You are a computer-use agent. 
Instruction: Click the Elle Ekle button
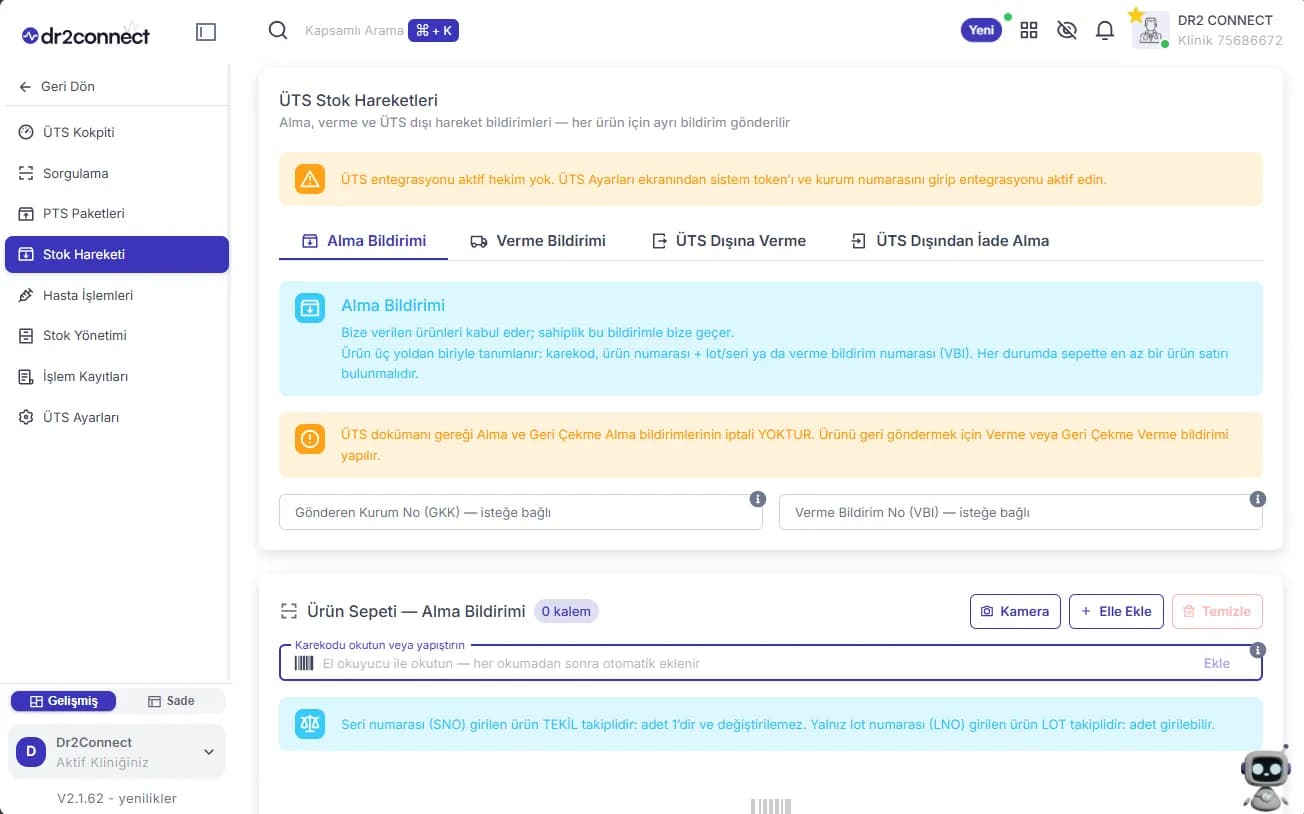[x=1116, y=611]
